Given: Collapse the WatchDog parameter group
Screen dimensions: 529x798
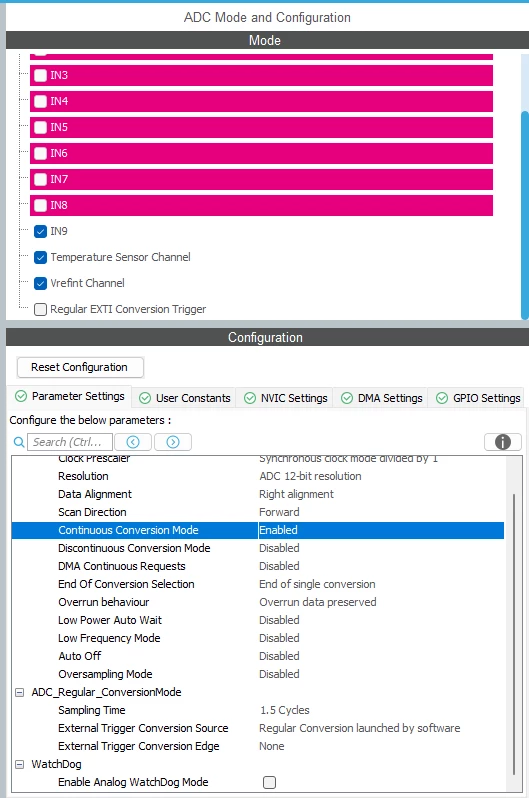Looking at the screenshot, I should [x=19, y=764].
